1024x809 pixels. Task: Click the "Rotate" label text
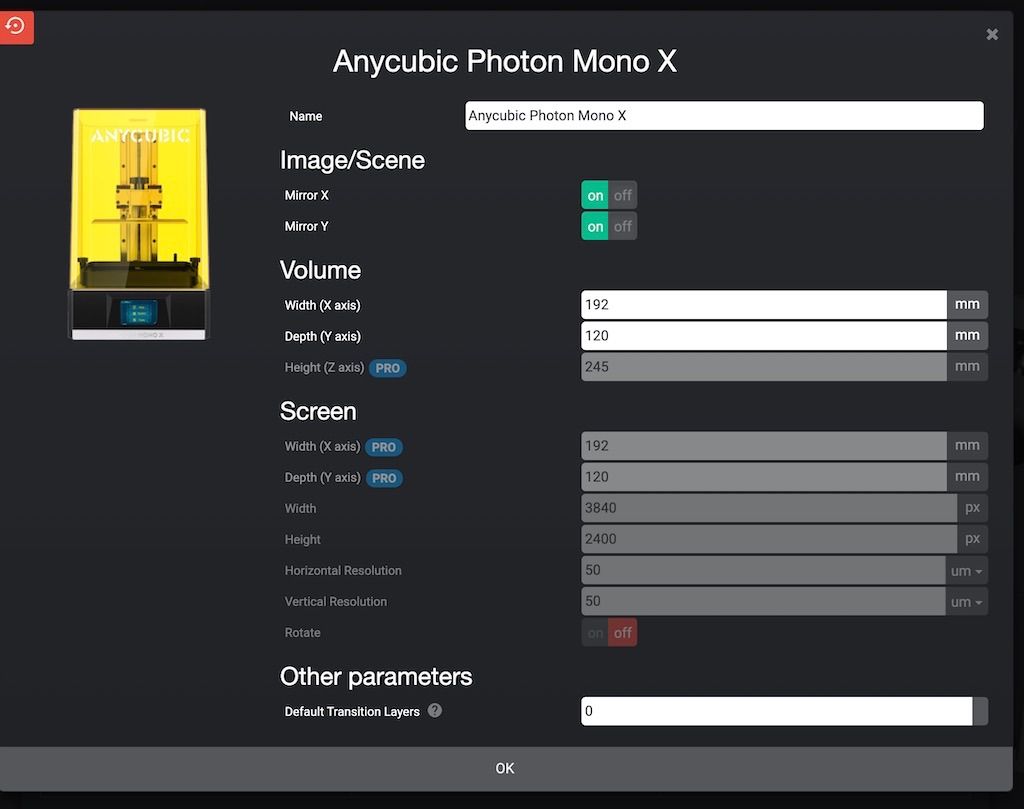point(302,633)
